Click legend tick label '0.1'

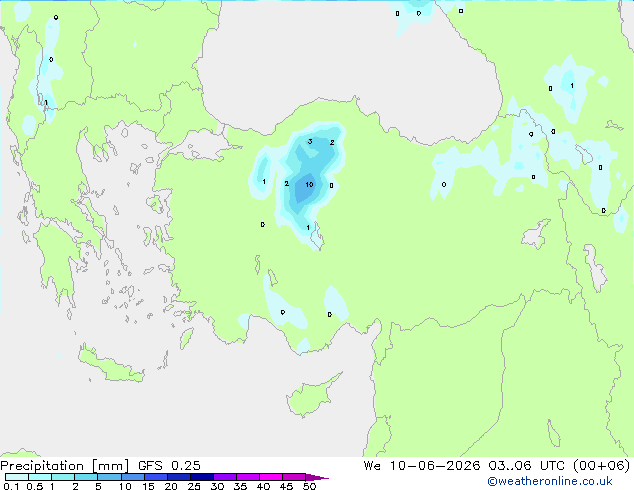pyautogui.click(x=11, y=486)
